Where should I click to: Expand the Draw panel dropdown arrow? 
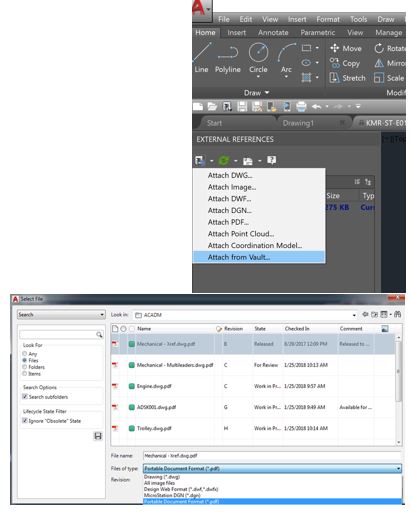click(267, 93)
